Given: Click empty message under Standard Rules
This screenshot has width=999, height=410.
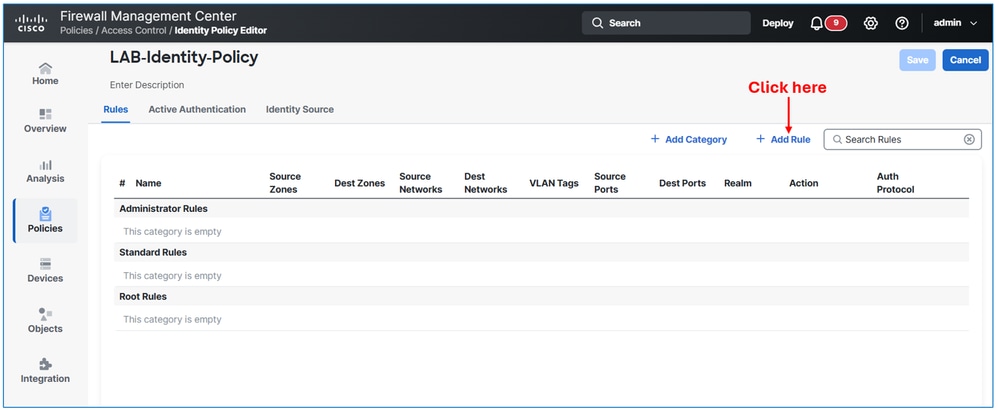Looking at the screenshot, I should pyautogui.click(x=172, y=276).
